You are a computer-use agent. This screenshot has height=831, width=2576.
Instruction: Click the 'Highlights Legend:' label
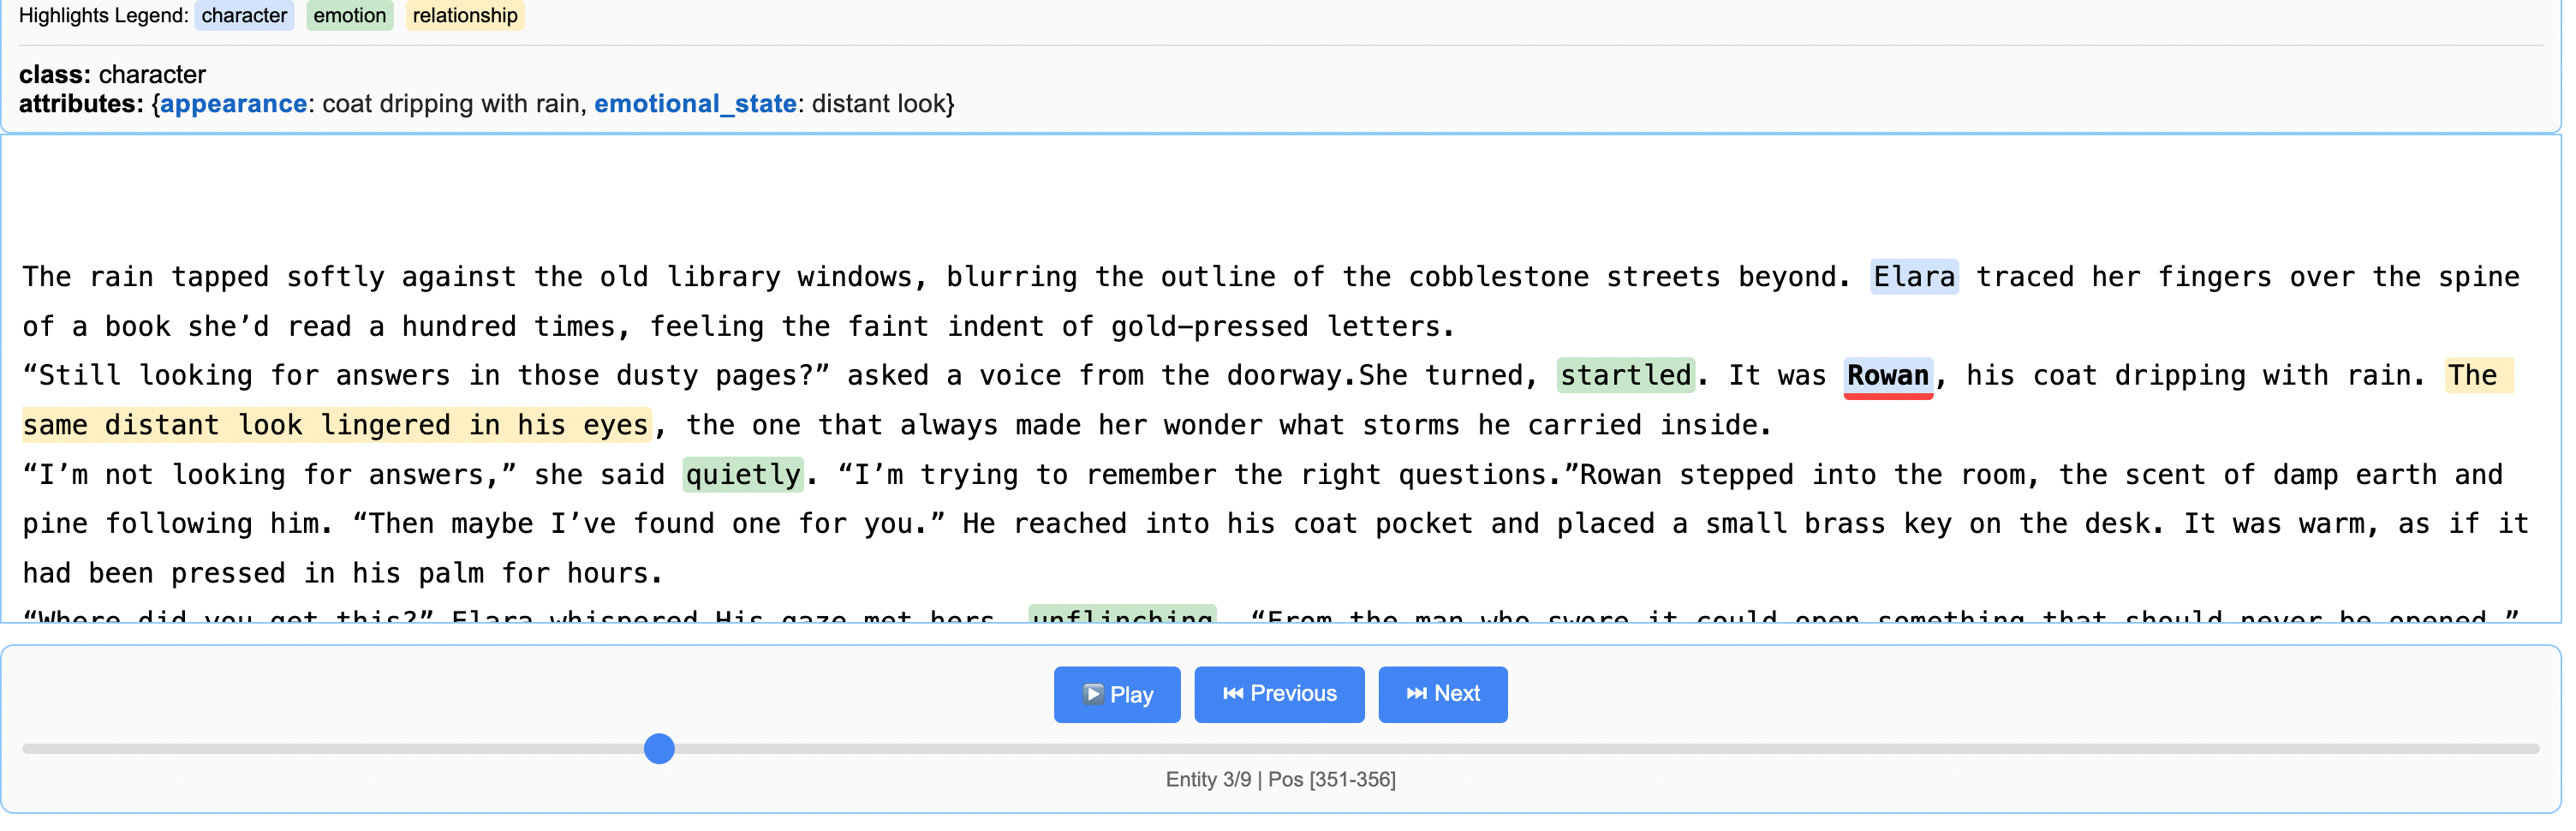[x=104, y=16]
